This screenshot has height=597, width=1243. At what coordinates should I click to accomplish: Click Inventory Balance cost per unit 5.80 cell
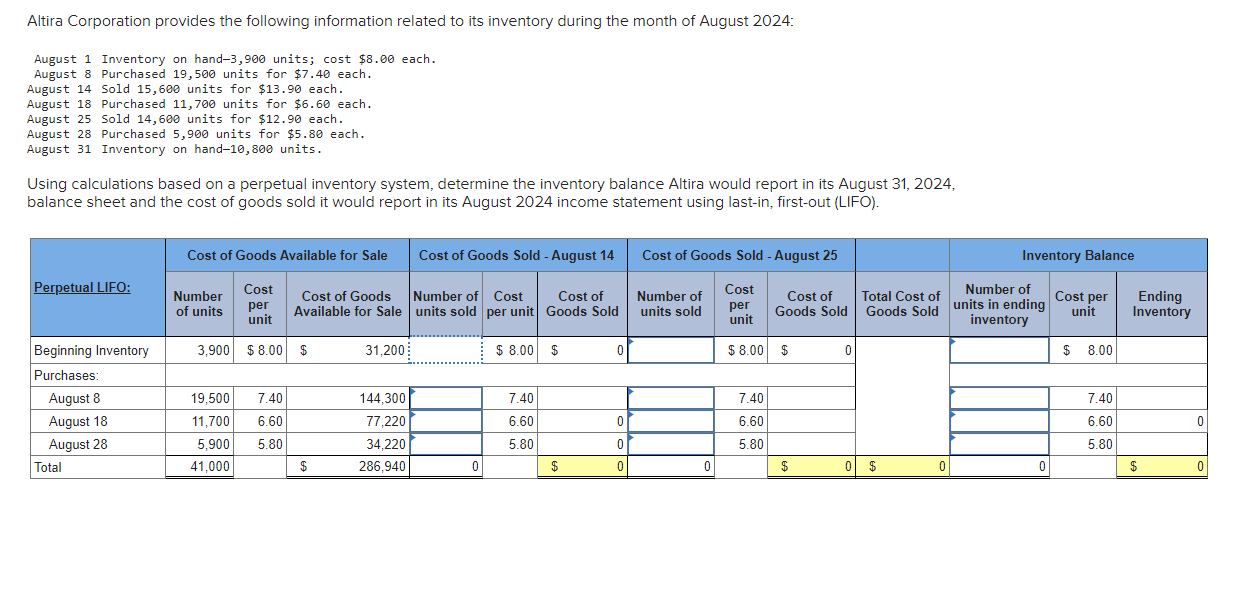pyautogui.click(x=1082, y=444)
